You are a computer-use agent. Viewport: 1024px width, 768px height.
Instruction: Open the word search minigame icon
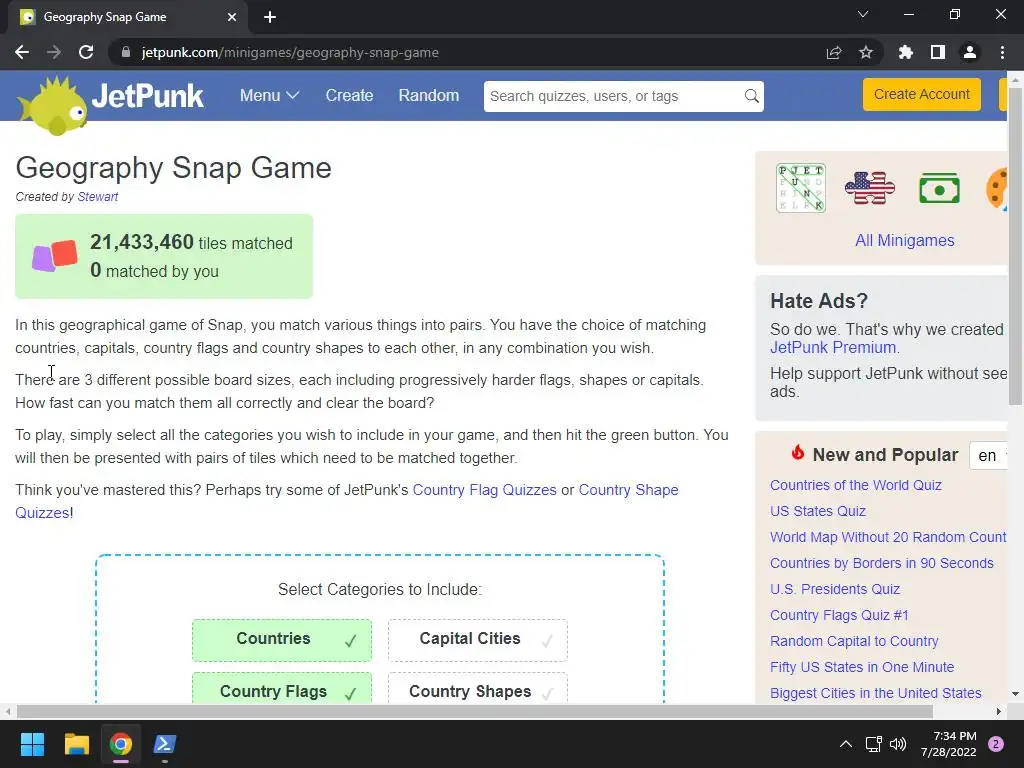(x=801, y=188)
